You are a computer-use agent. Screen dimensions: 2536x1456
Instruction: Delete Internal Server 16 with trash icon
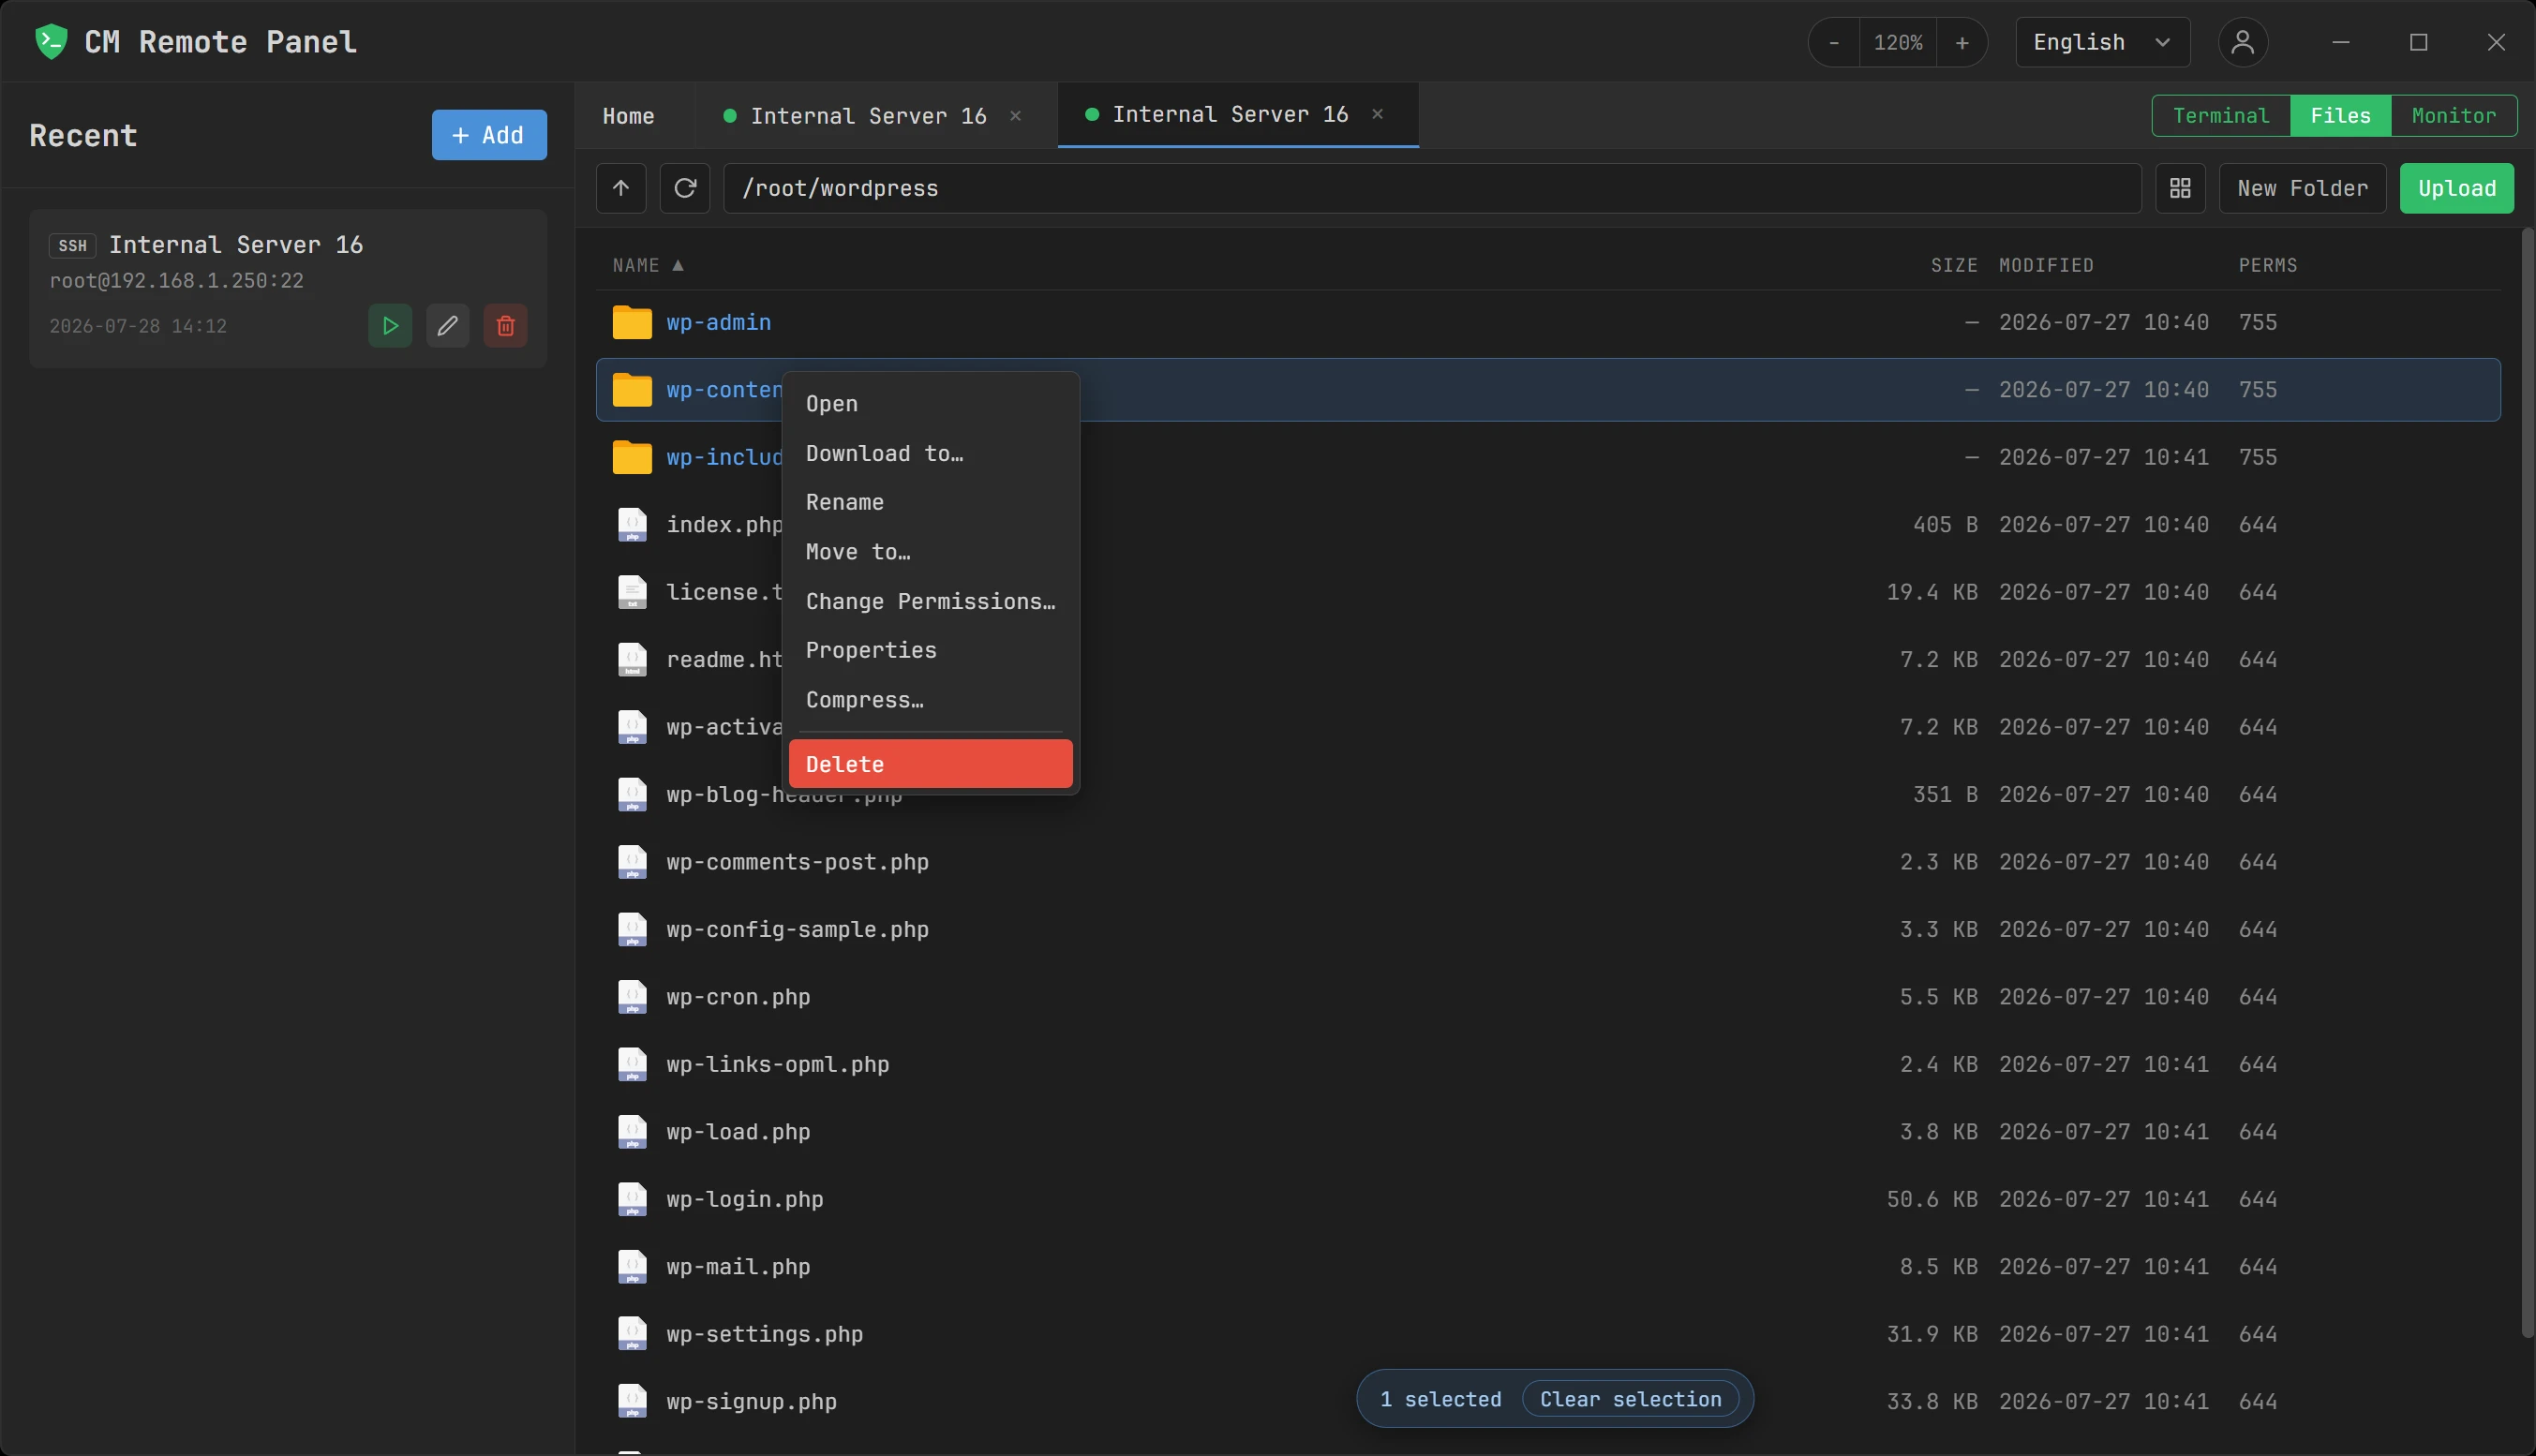[x=506, y=326]
